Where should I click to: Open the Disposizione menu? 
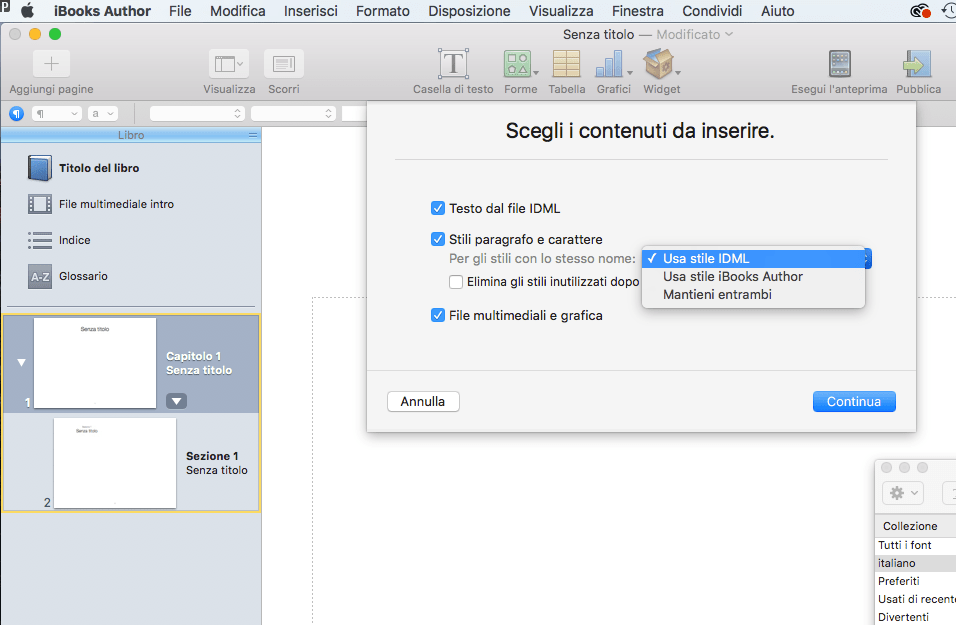[469, 11]
